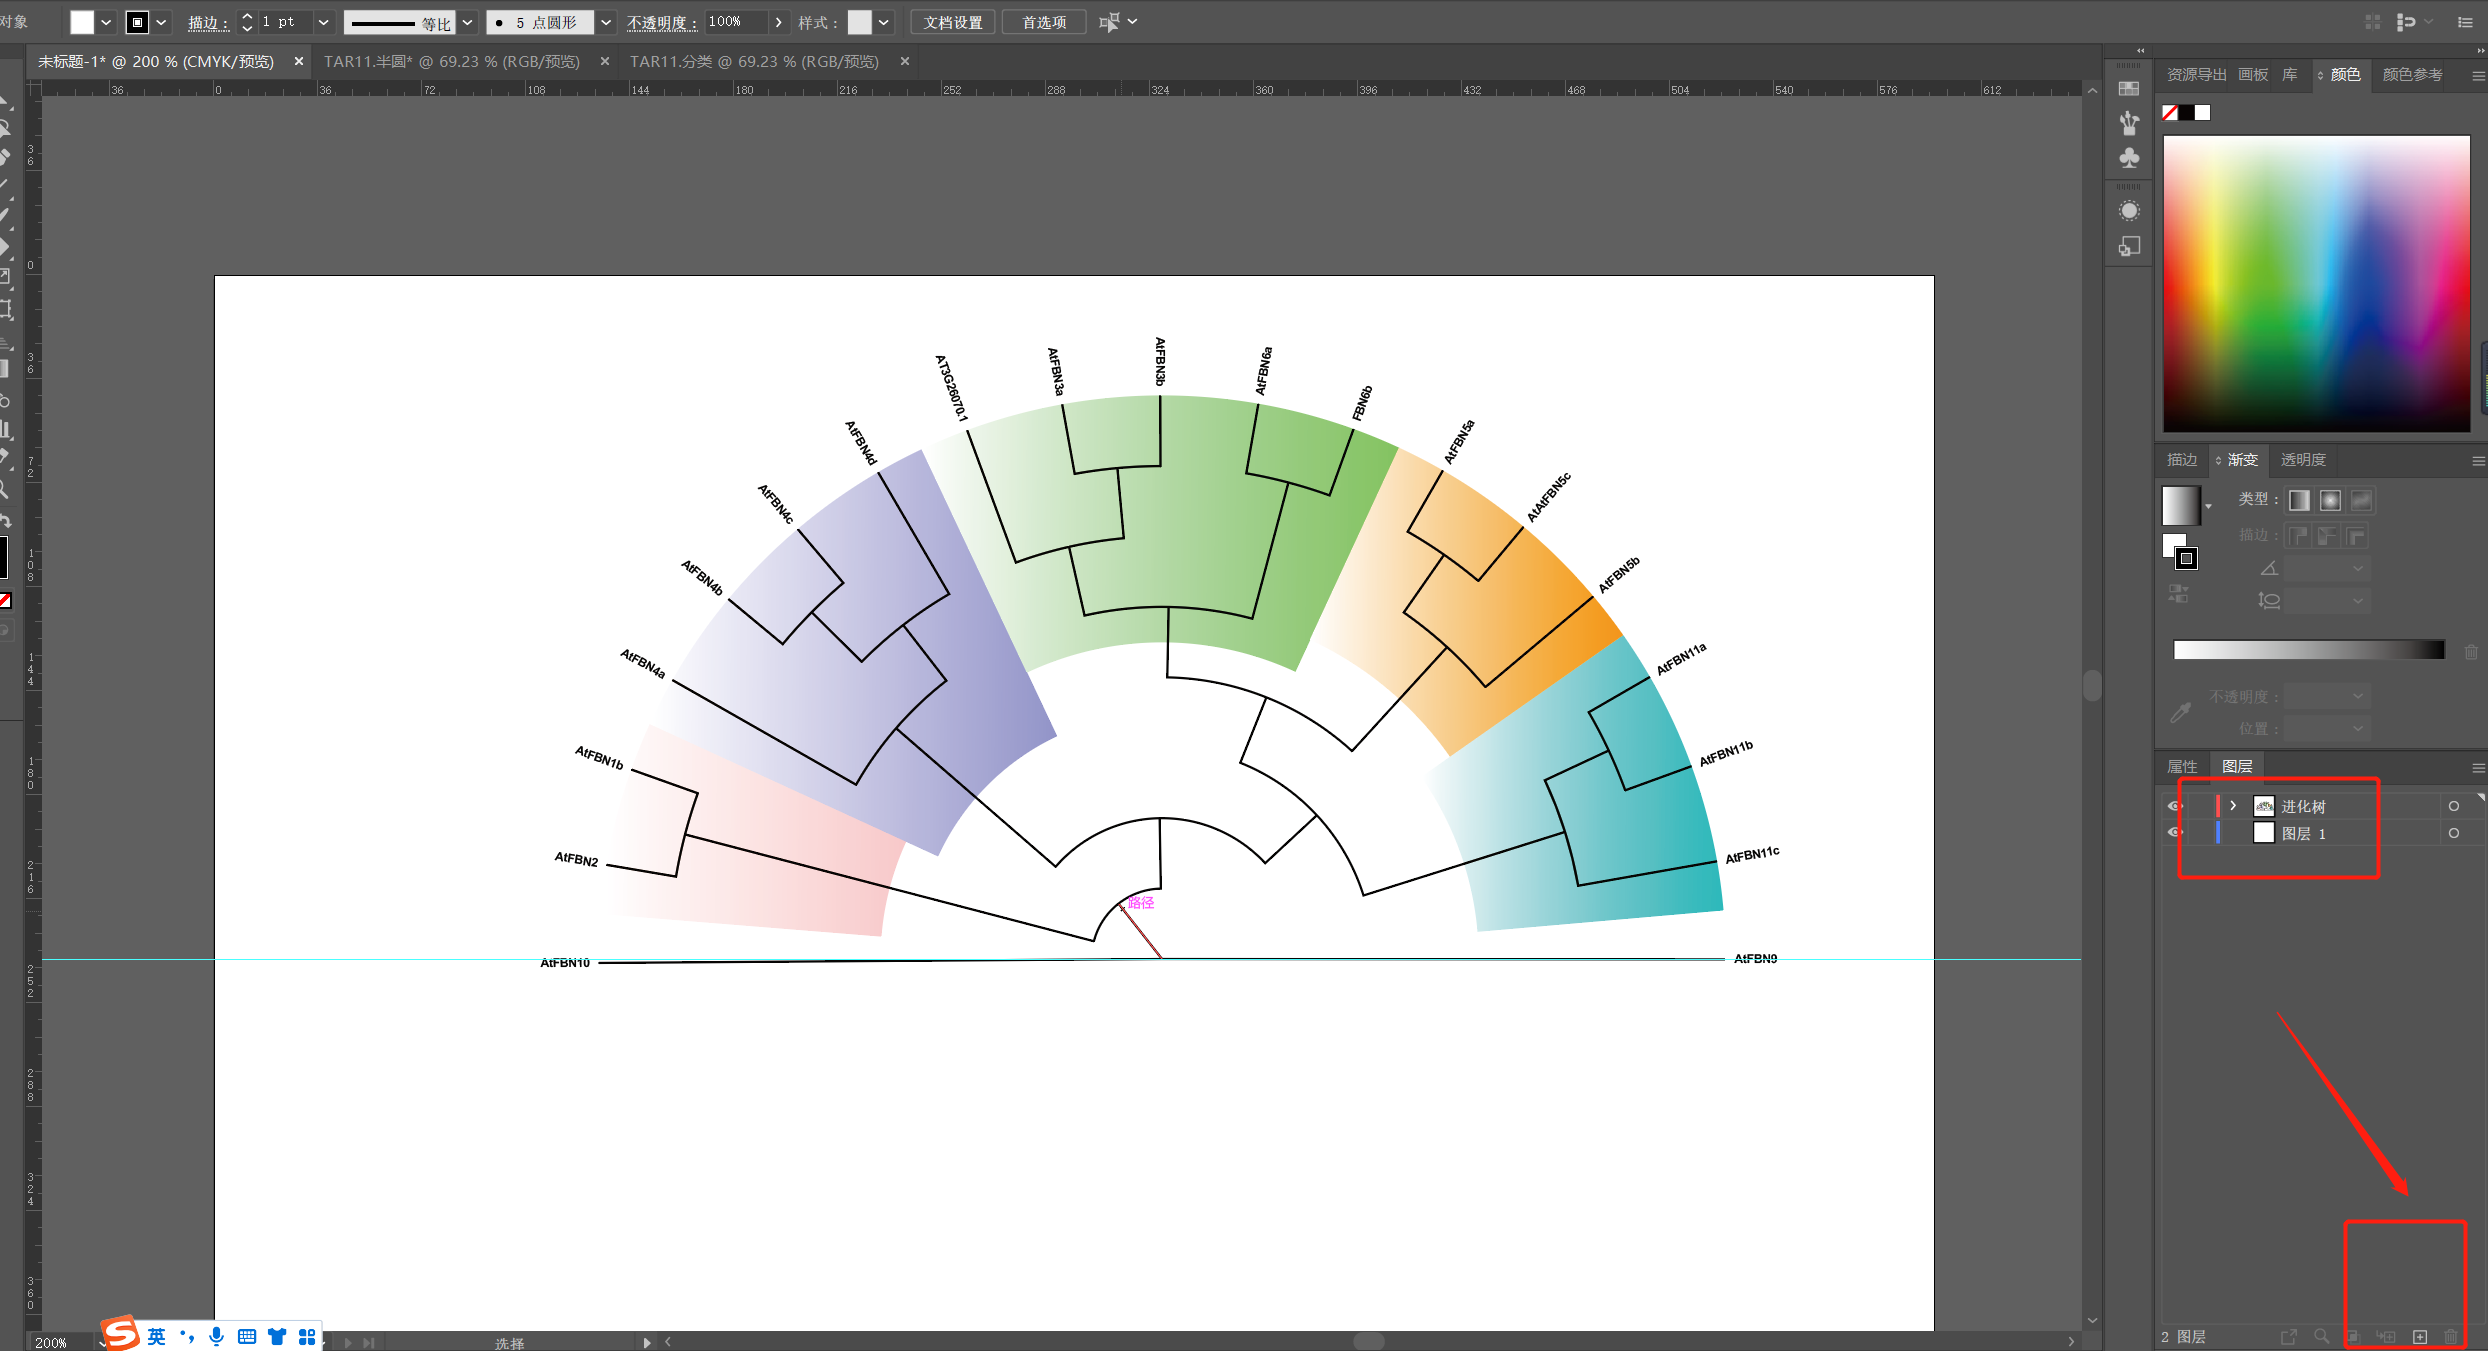Click the 文档设置 button

coord(952,22)
